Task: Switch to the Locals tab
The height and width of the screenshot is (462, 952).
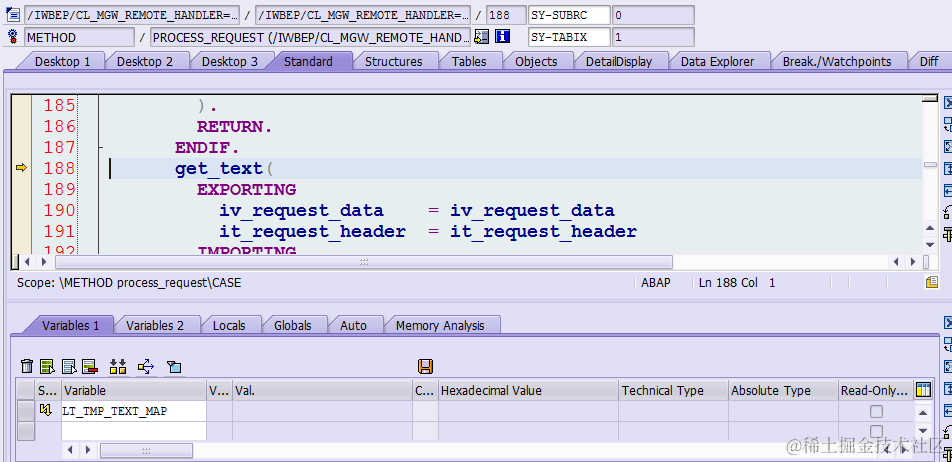Action: 229,325
